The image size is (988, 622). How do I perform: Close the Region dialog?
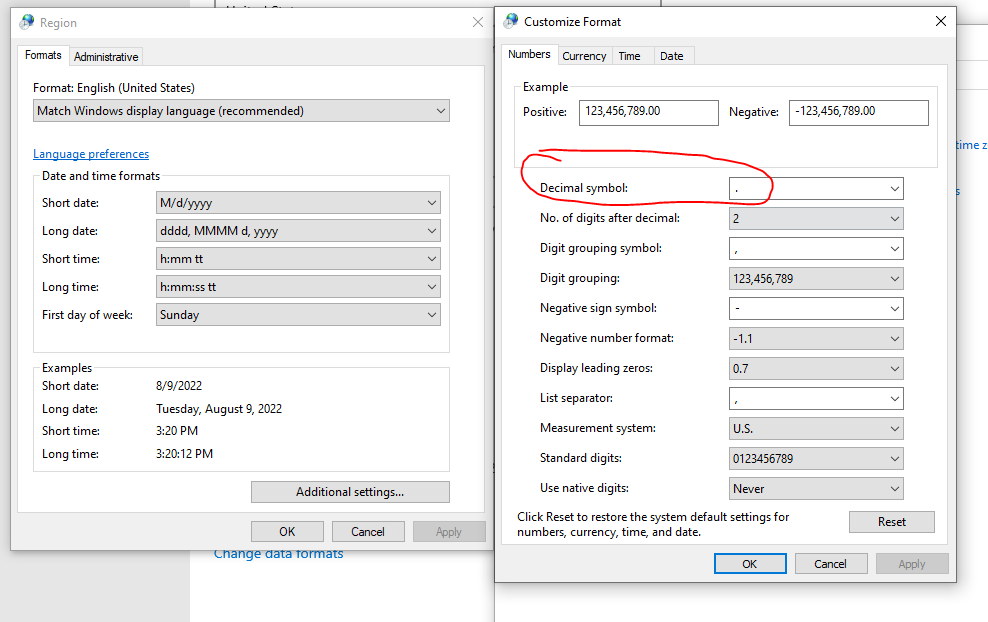[x=478, y=22]
